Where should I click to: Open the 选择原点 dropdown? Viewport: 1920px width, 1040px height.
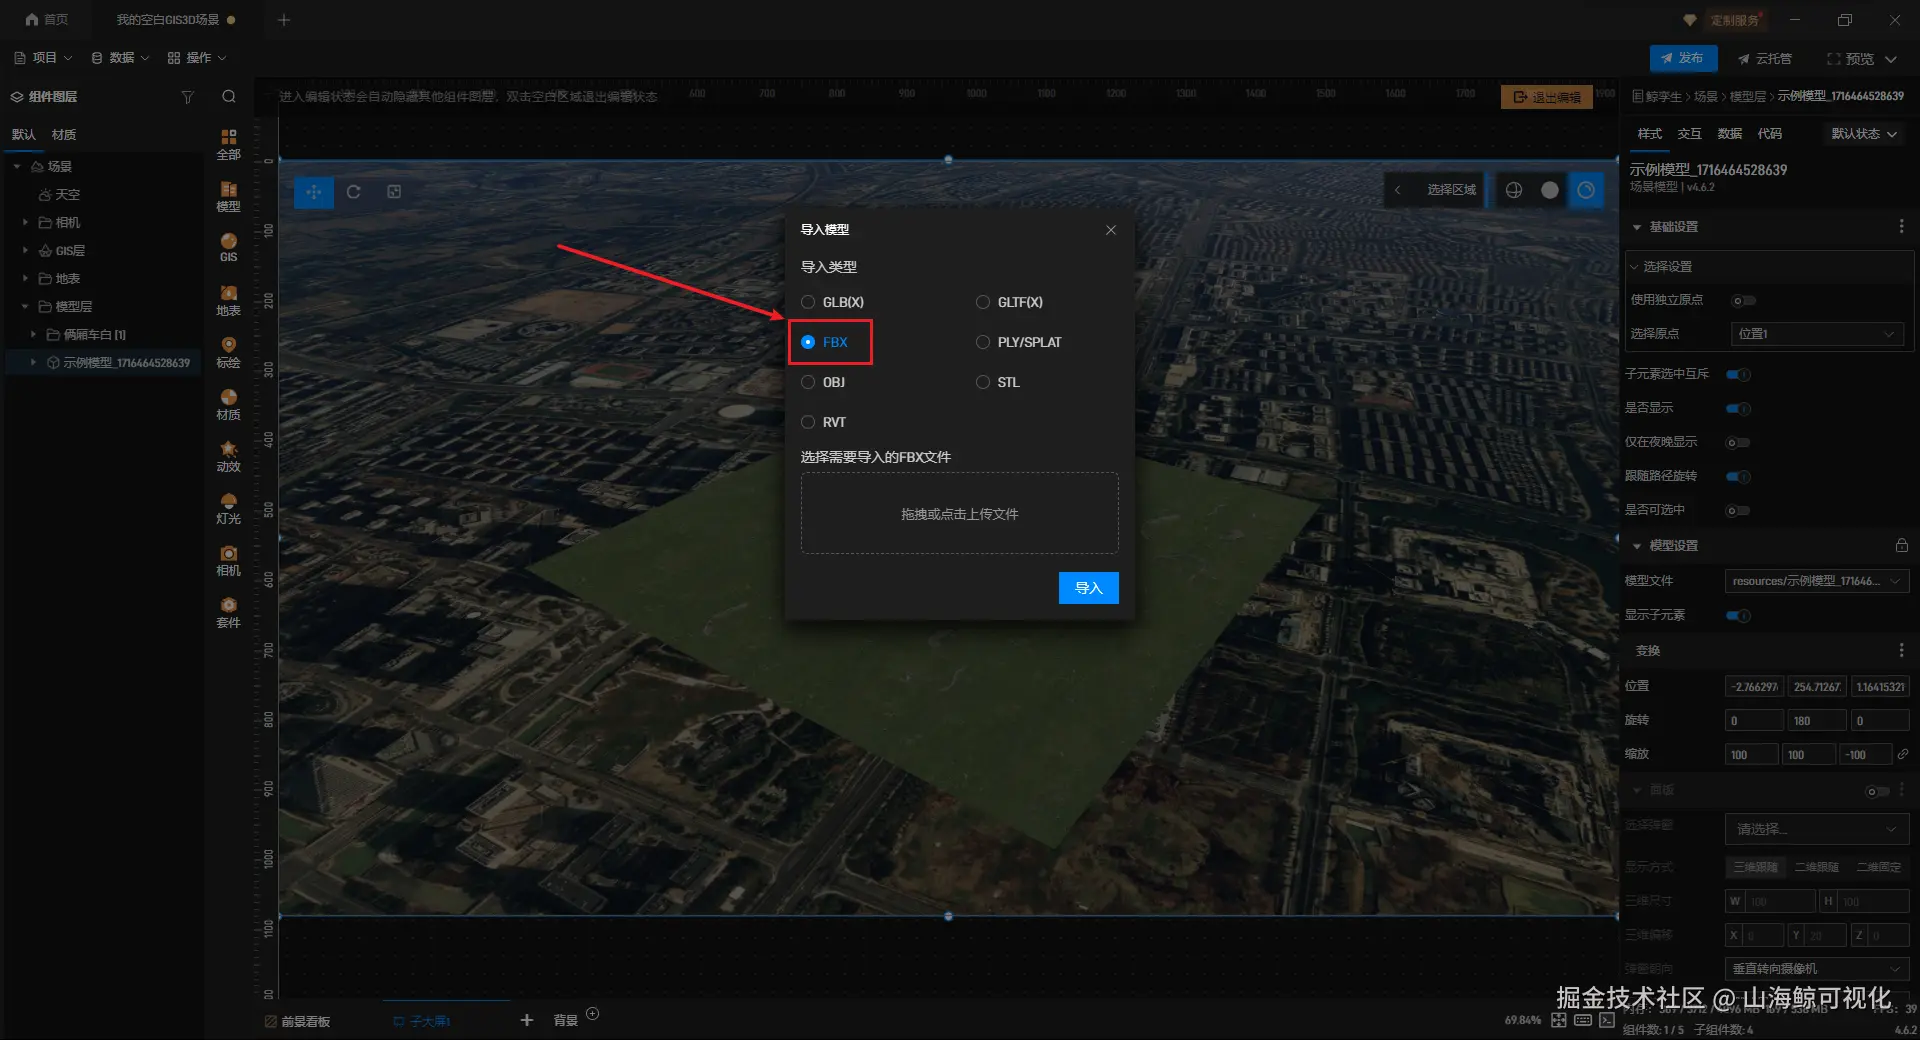click(x=1817, y=334)
